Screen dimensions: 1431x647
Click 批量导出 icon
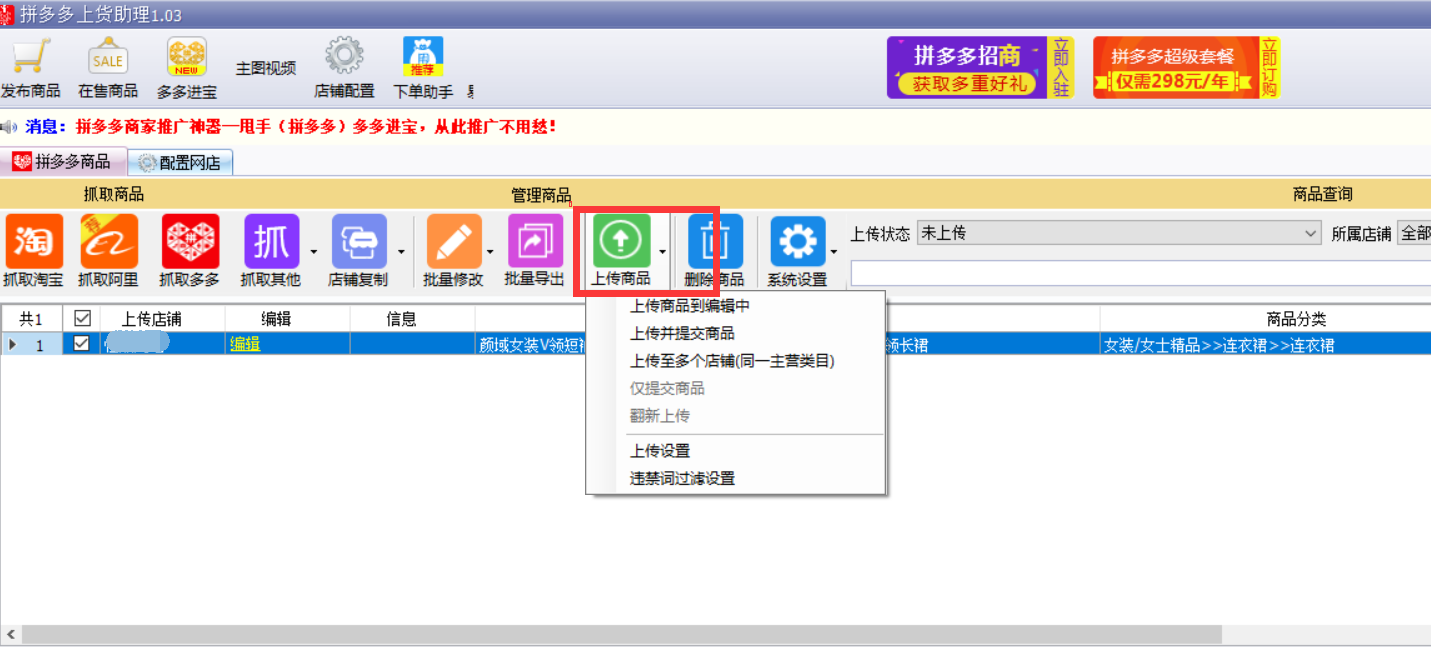pos(536,242)
